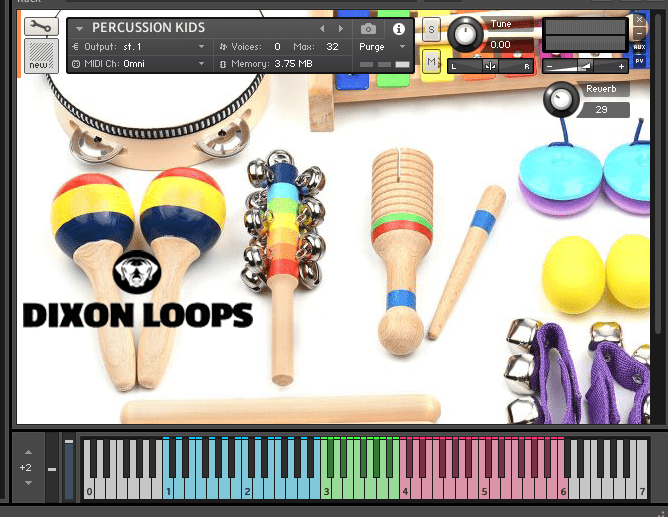668x517 pixels.
Task: Click the instrument info icon
Action: (x=399, y=29)
